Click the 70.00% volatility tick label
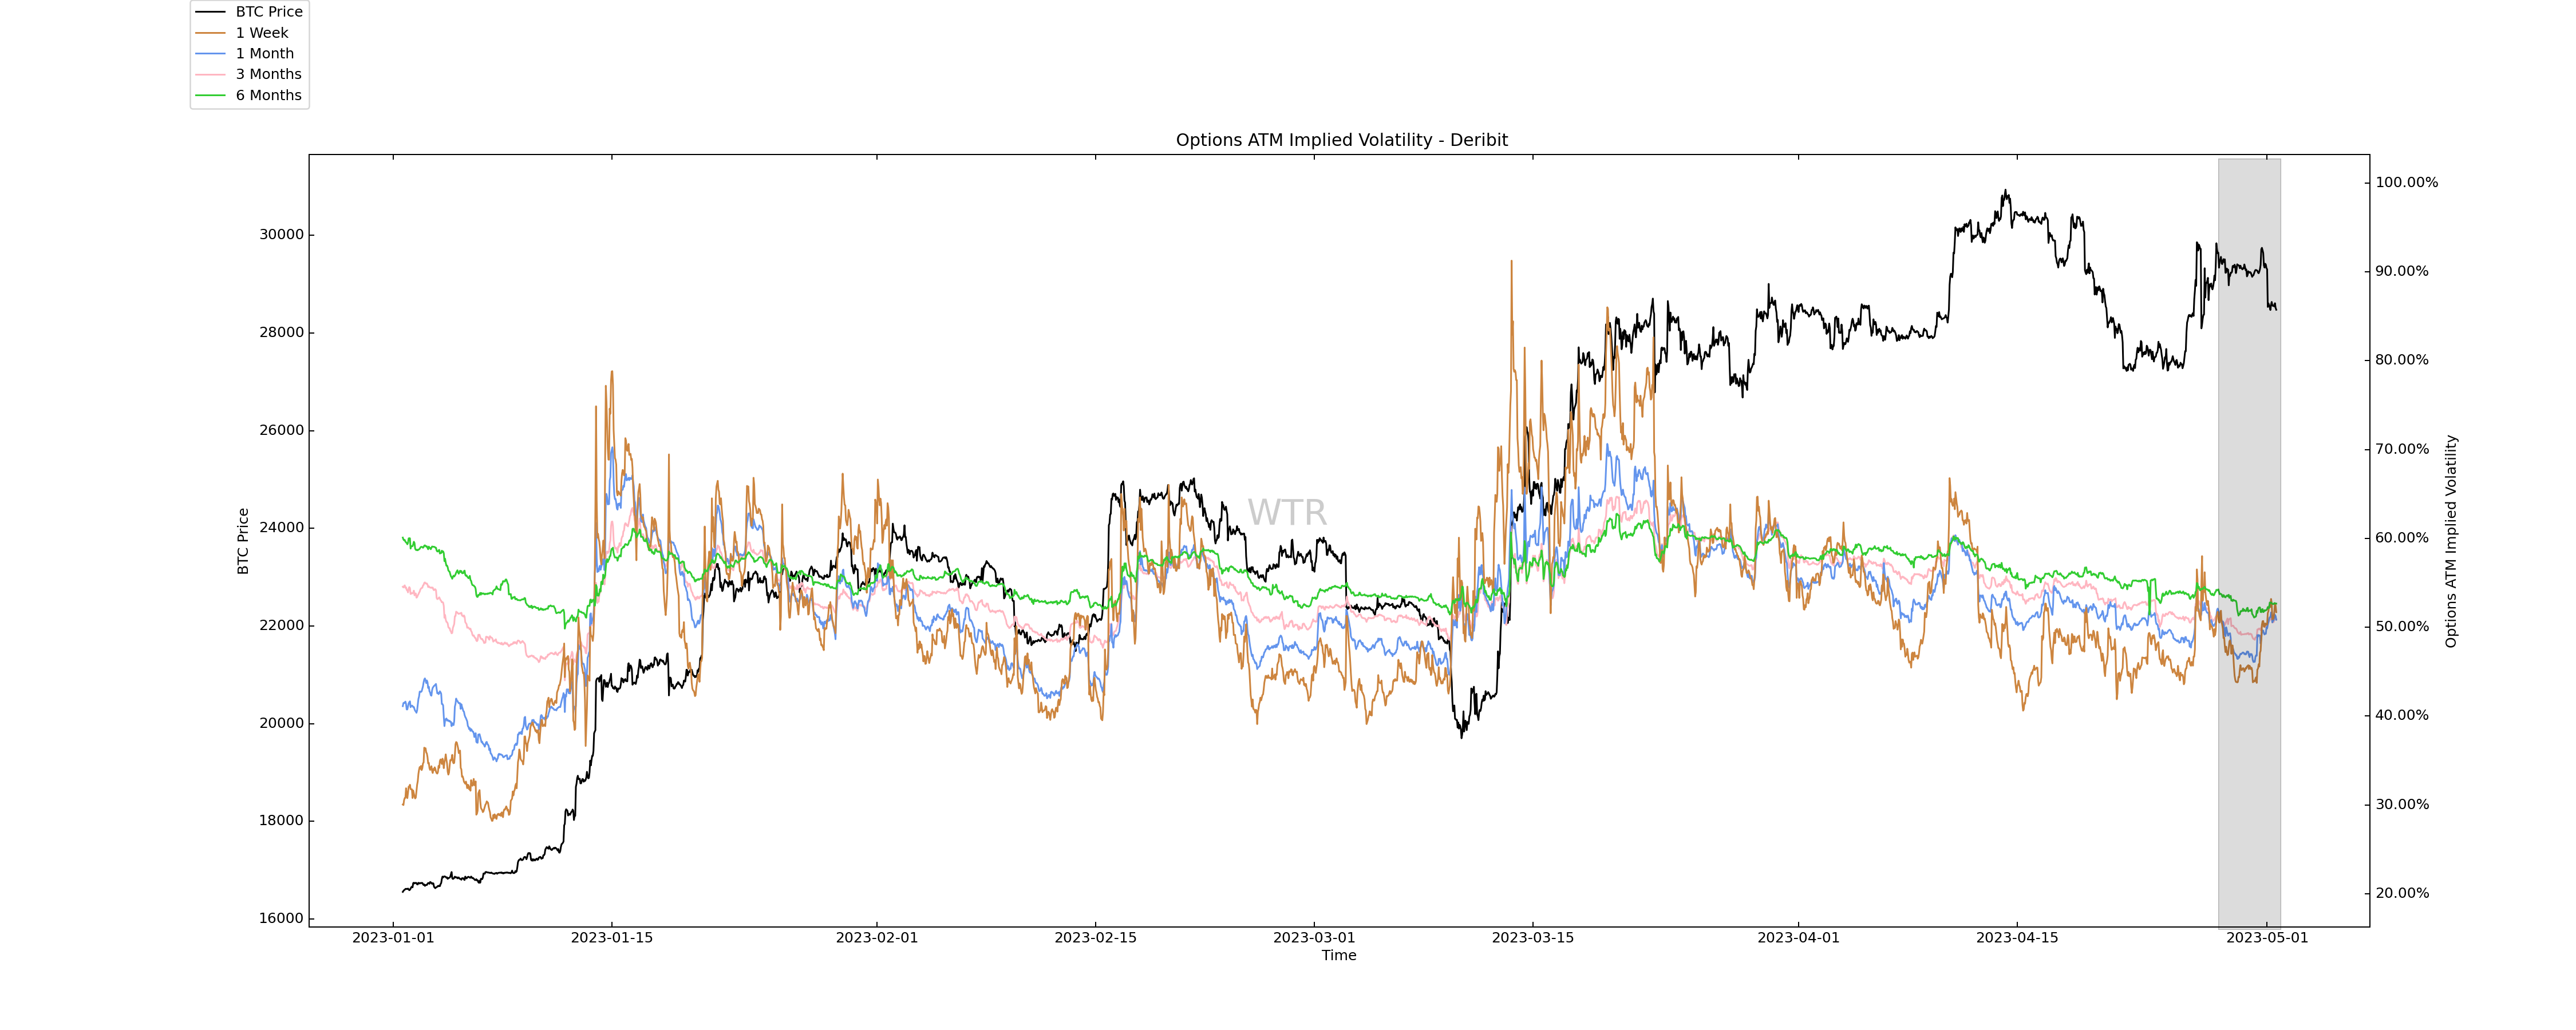 point(2402,449)
